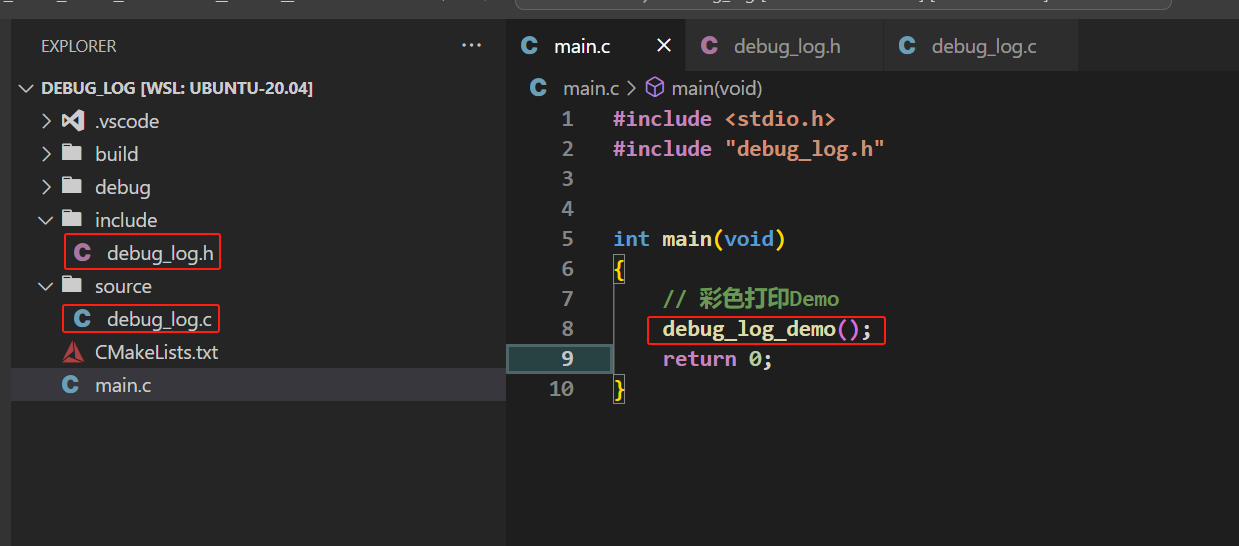Expand the .vscode folder chevron
Image resolution: width=1239 pixels, height=546 pixels.
pyautogui.click(x=45, y=121)
